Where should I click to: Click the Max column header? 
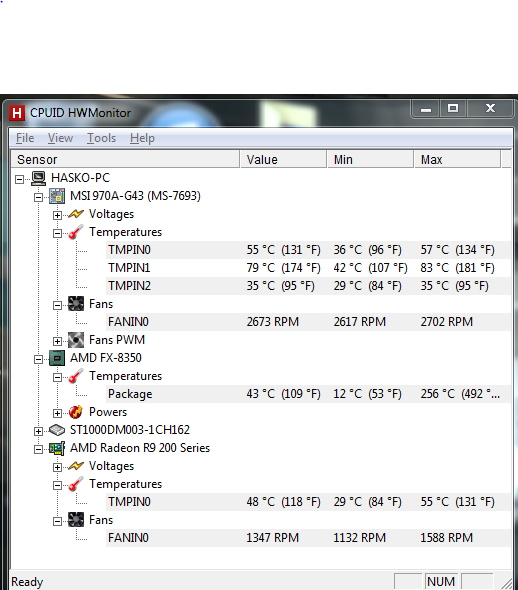457,160
